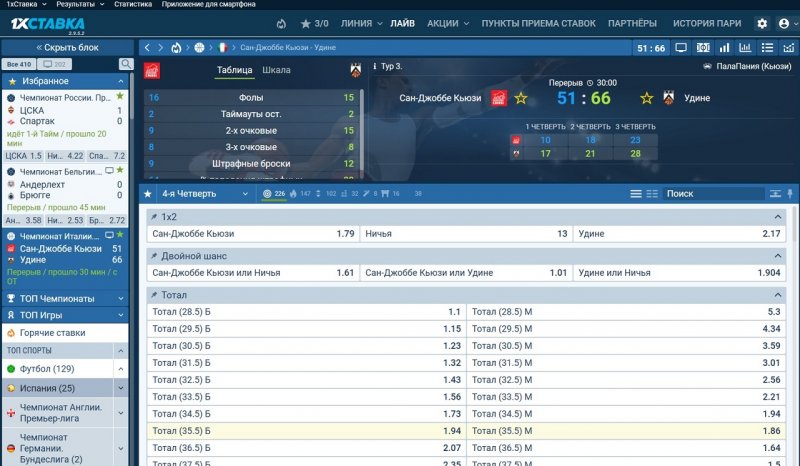Toggle favorite star beside 4-я Четверть
Viewport: 800px width, 466px height.
[x=149, y=194]
